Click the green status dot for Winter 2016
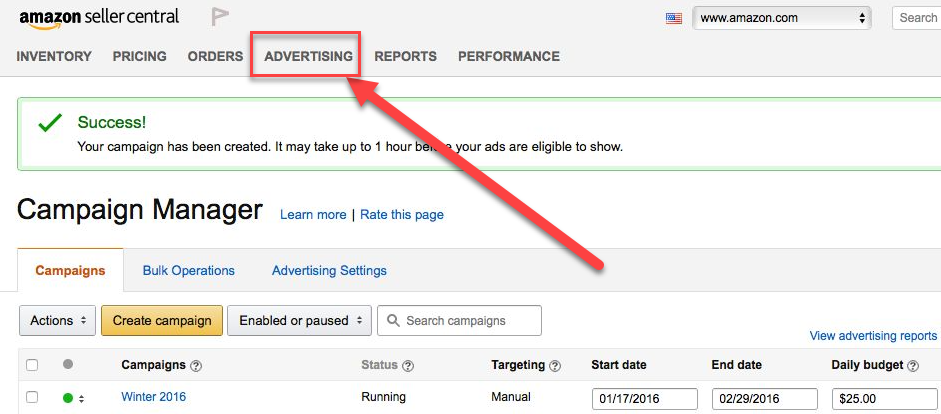Image resolution: width=941 pixels, height=414 pixels. pyautogui.click(x=68, y=398)
